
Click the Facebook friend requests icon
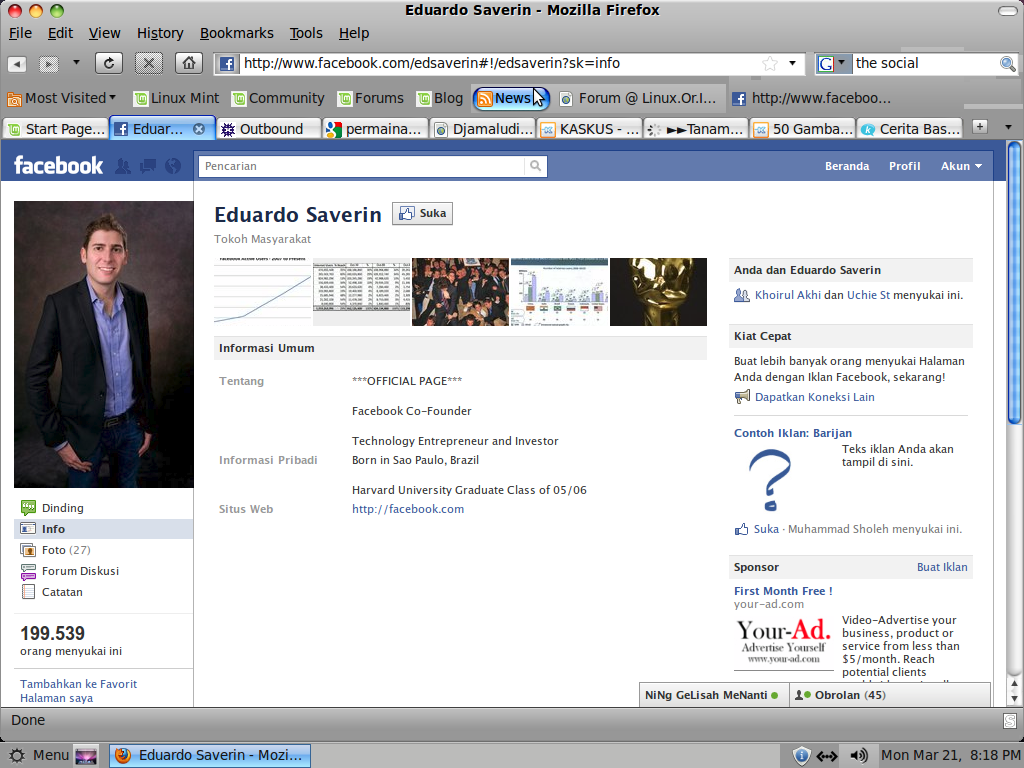(x=122, y=167)
